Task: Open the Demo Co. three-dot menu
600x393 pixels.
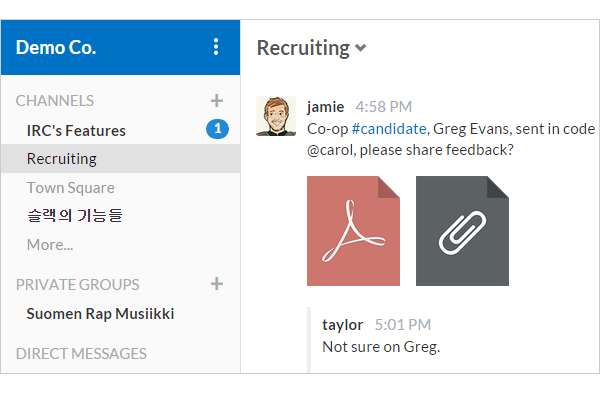Action: pyautogui.click(x=216, y=47)
